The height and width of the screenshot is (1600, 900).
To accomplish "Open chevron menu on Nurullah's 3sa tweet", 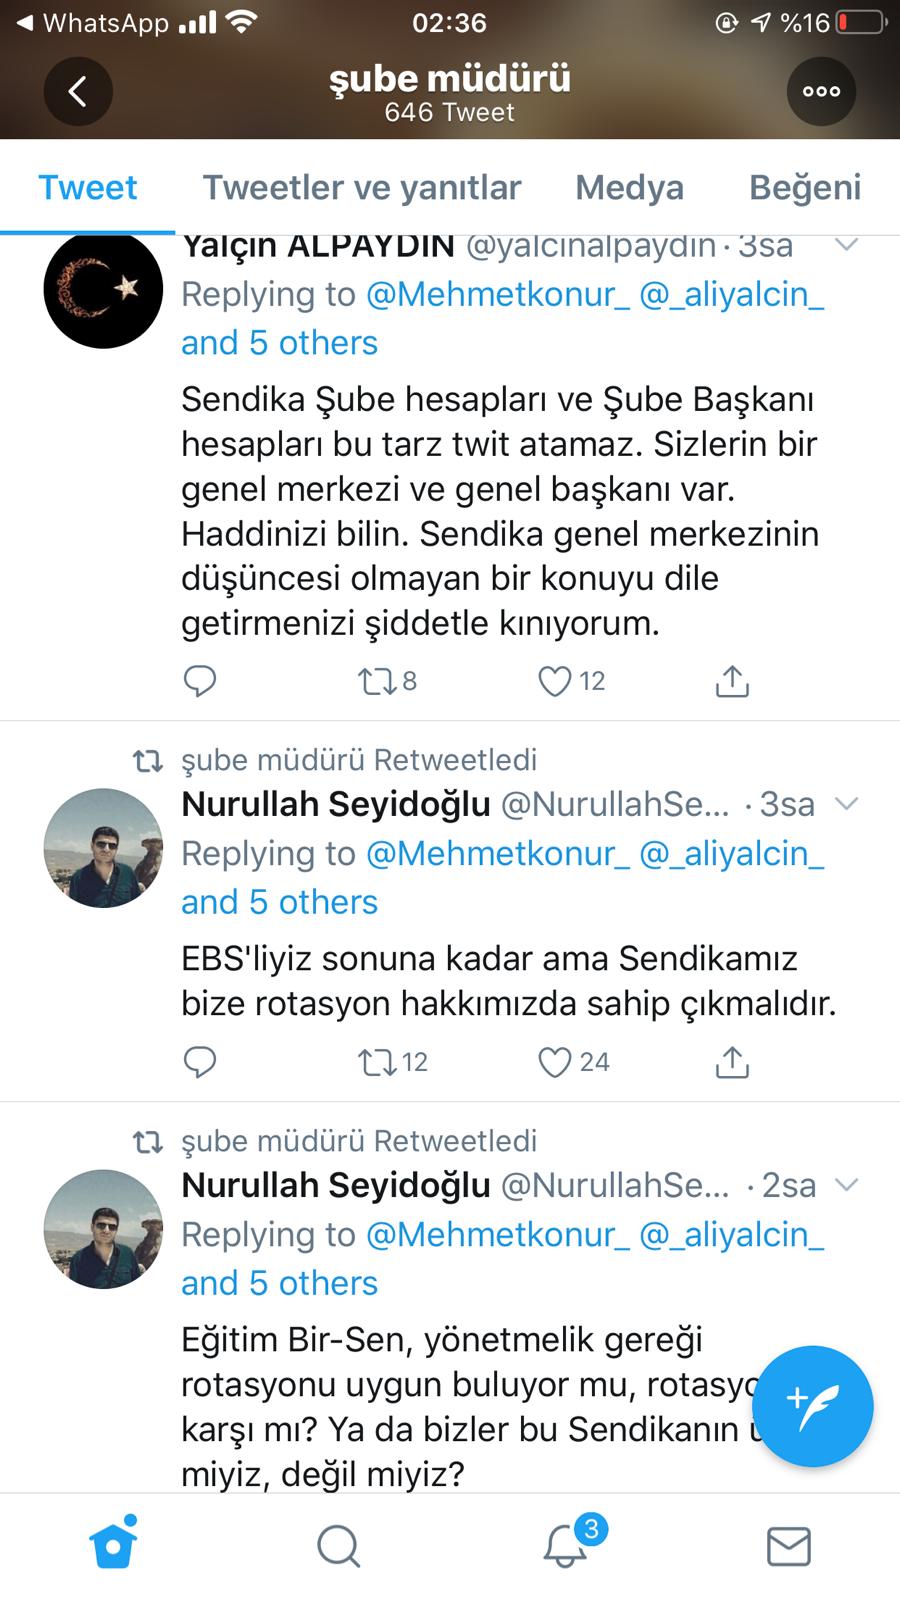I will [x=846, y=804].
